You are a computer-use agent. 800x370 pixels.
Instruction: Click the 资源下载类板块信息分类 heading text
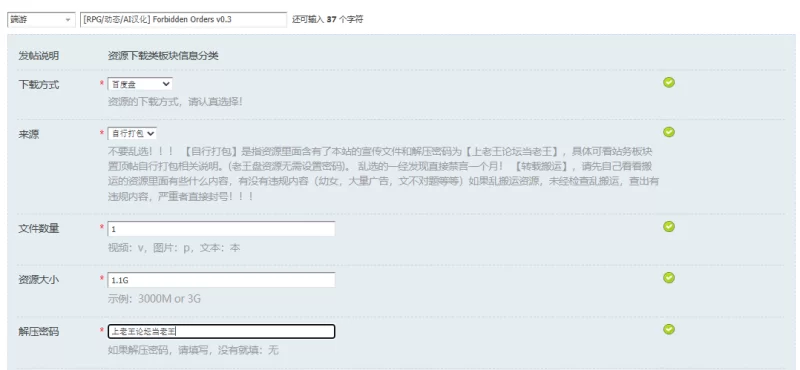(163, 56)
